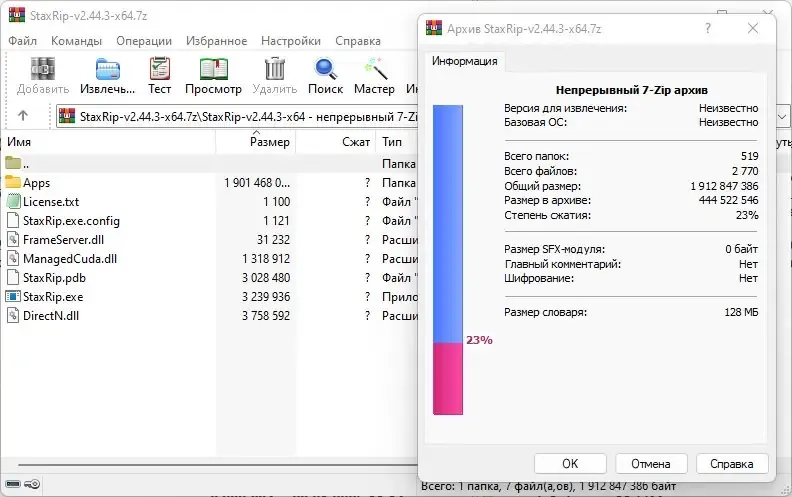Image resolution: width=792 pixels, height=497 pixels.
Task: Click the Общий размер value 1 912 847 386
Action: click(x=724, y=186)
